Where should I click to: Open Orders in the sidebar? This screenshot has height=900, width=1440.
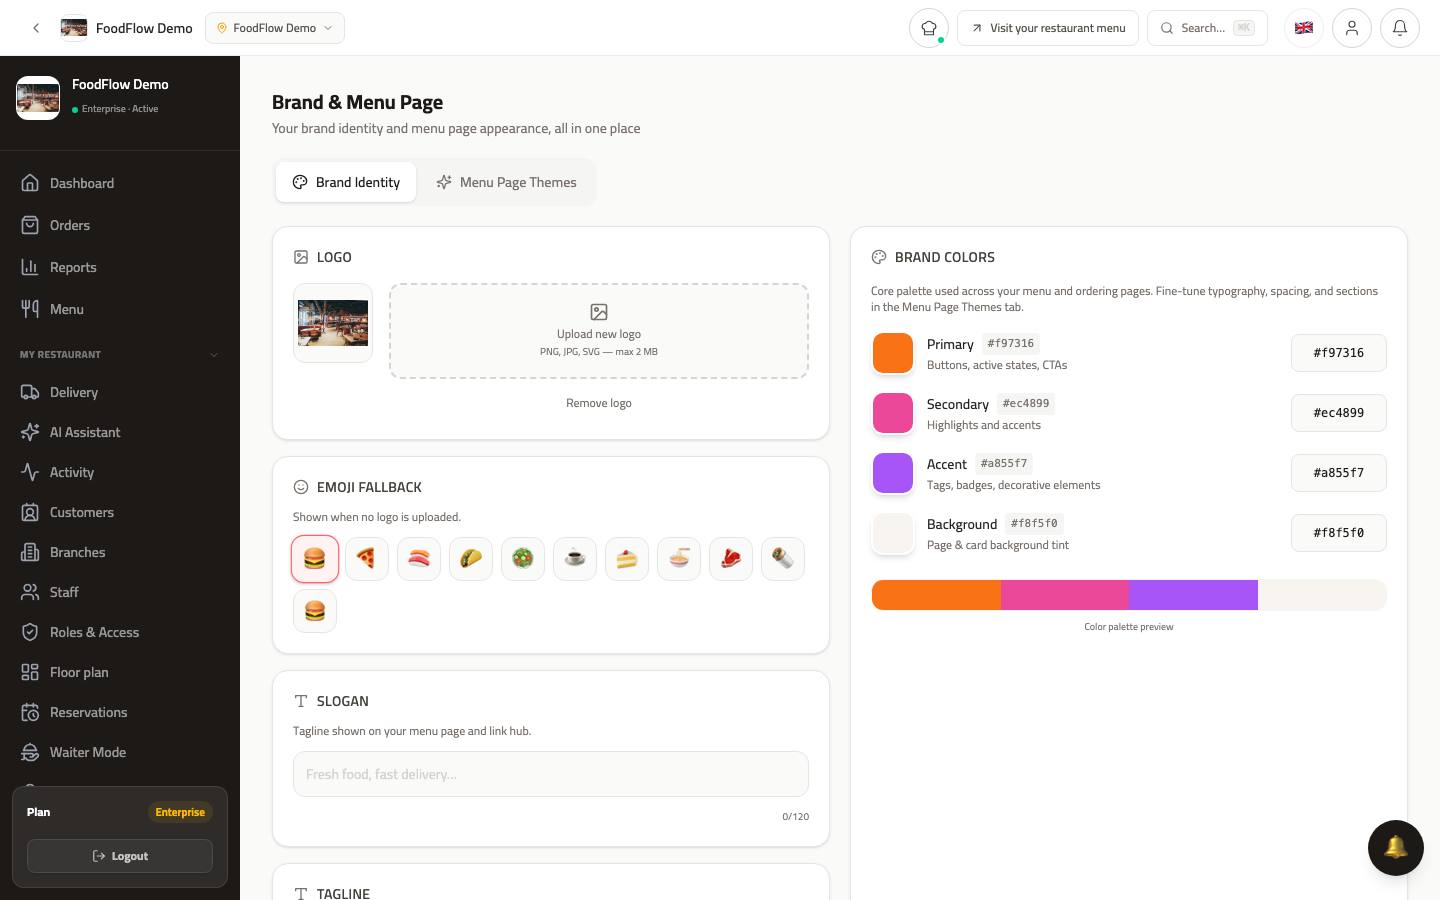(120, 225)
